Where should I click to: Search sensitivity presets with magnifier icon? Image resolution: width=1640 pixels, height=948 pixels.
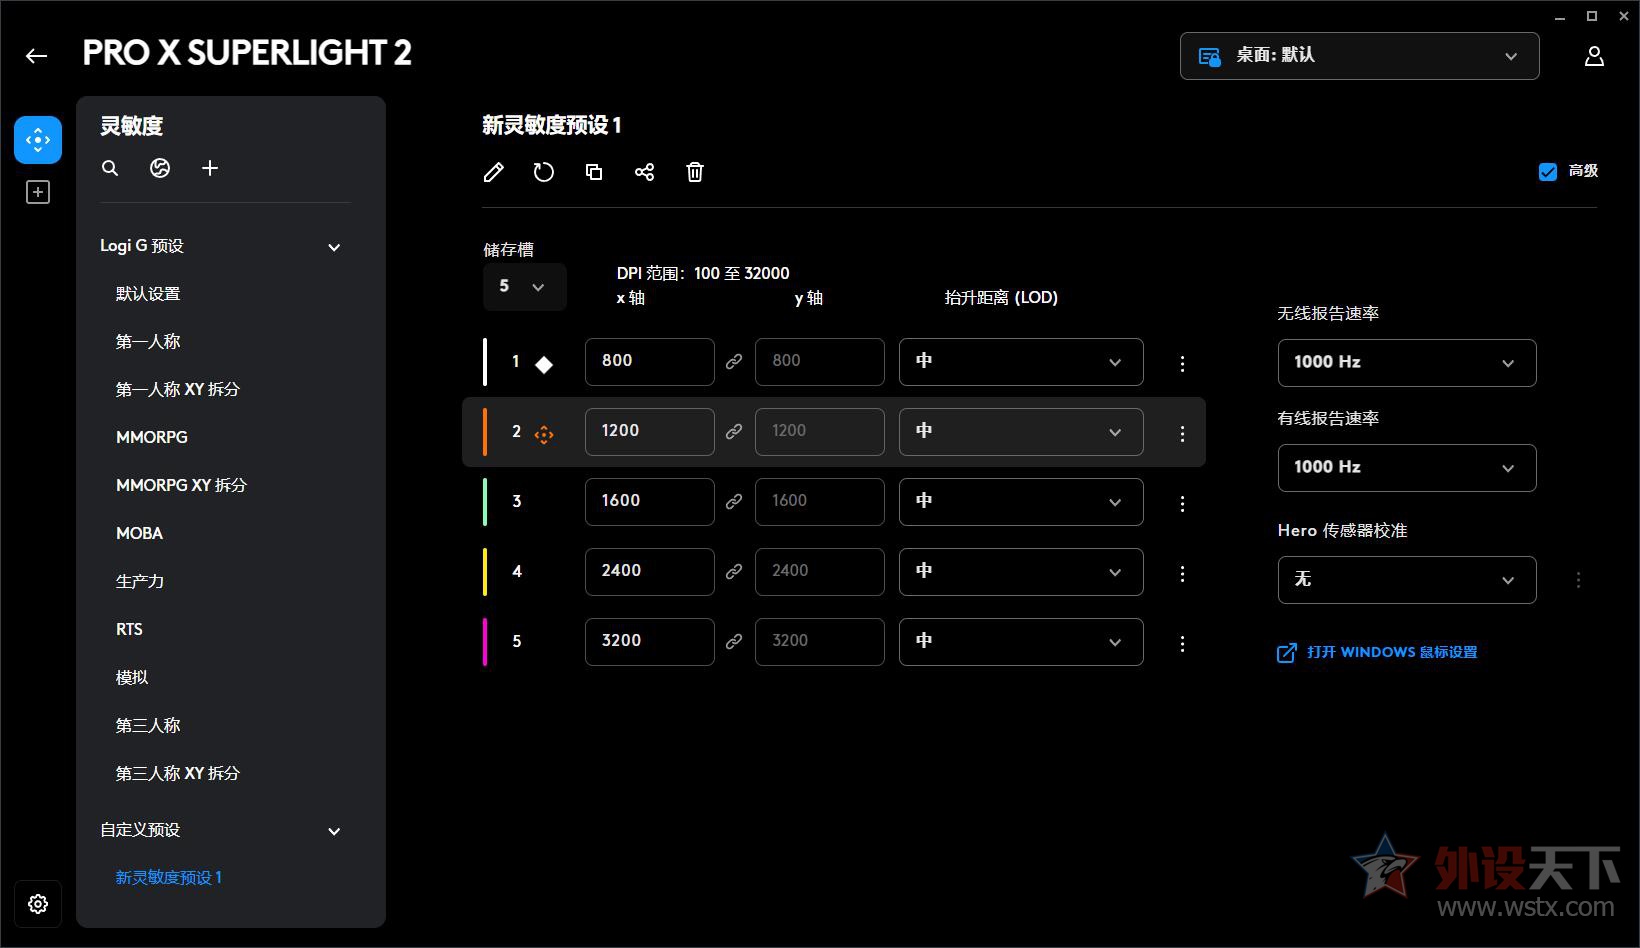pos(110,168)
